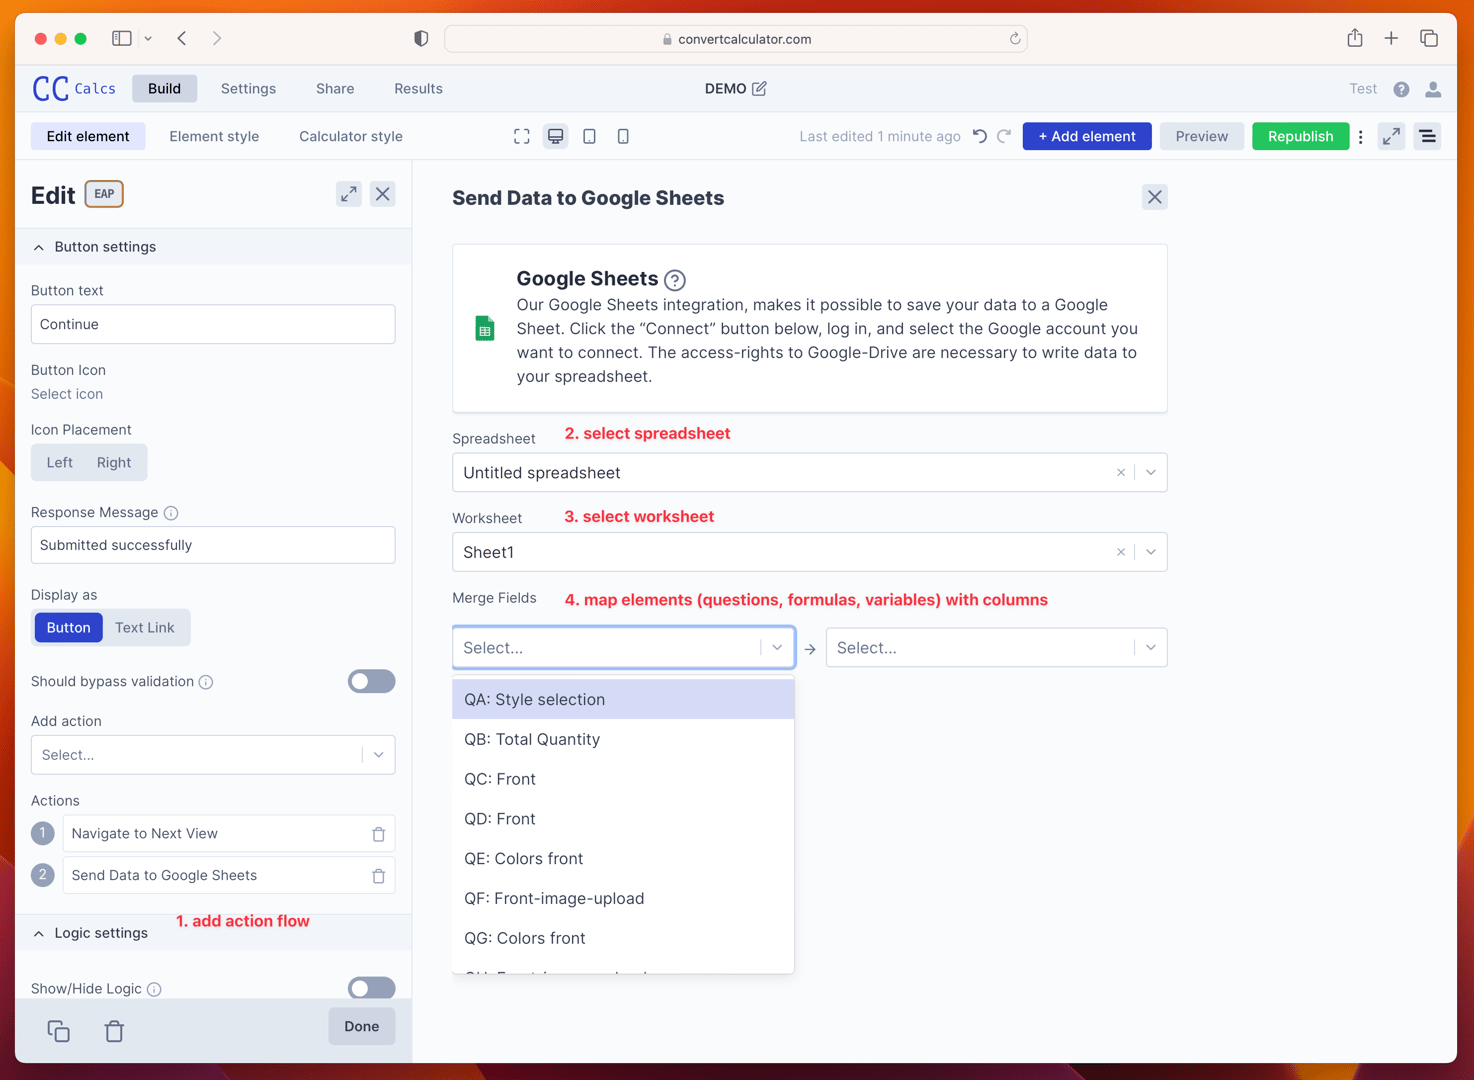
Task: Switch to Element style tab
Action: point(214,136)
